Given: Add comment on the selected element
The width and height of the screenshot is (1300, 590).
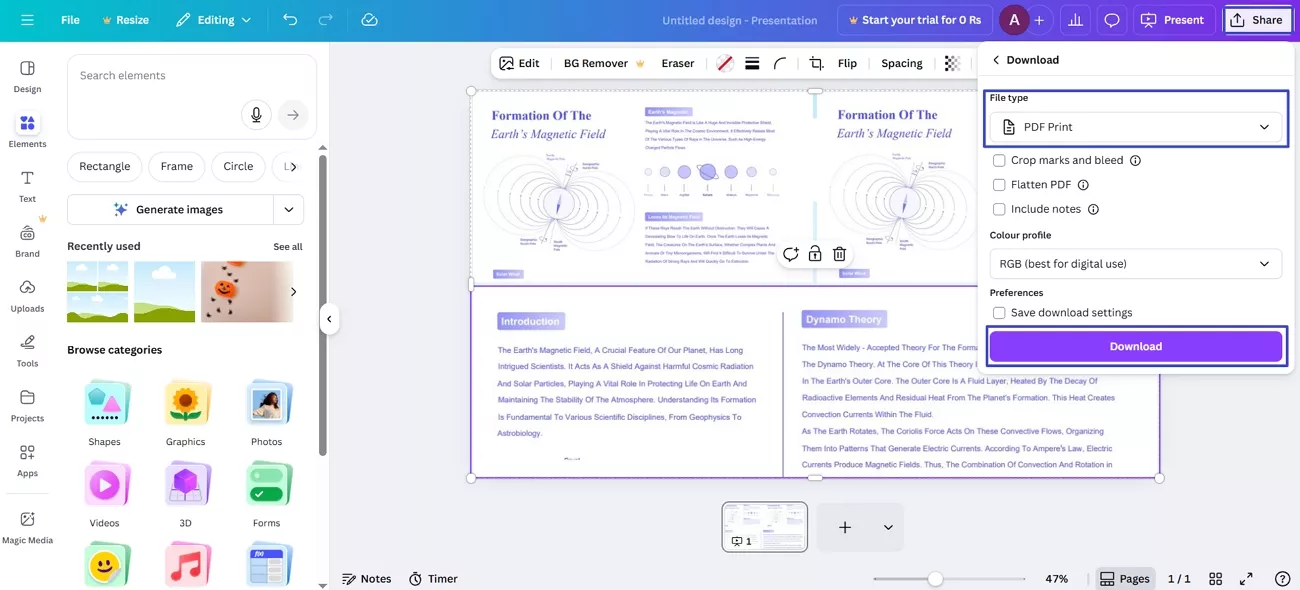Looking at the screenshot, I should point(790,254).
